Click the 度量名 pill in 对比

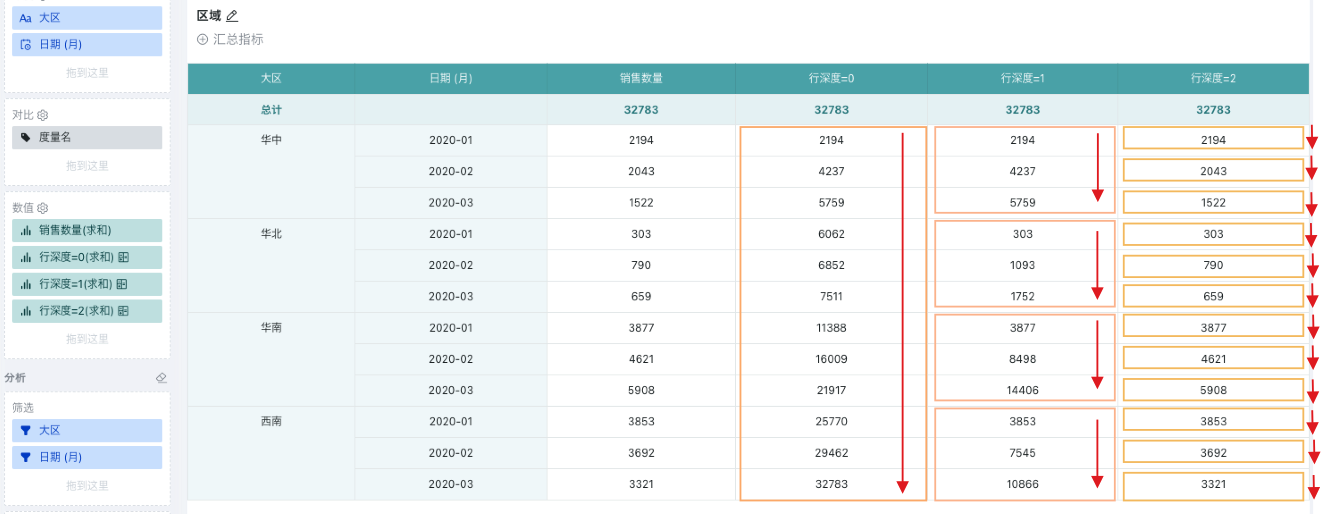click(x=87, y=137)
